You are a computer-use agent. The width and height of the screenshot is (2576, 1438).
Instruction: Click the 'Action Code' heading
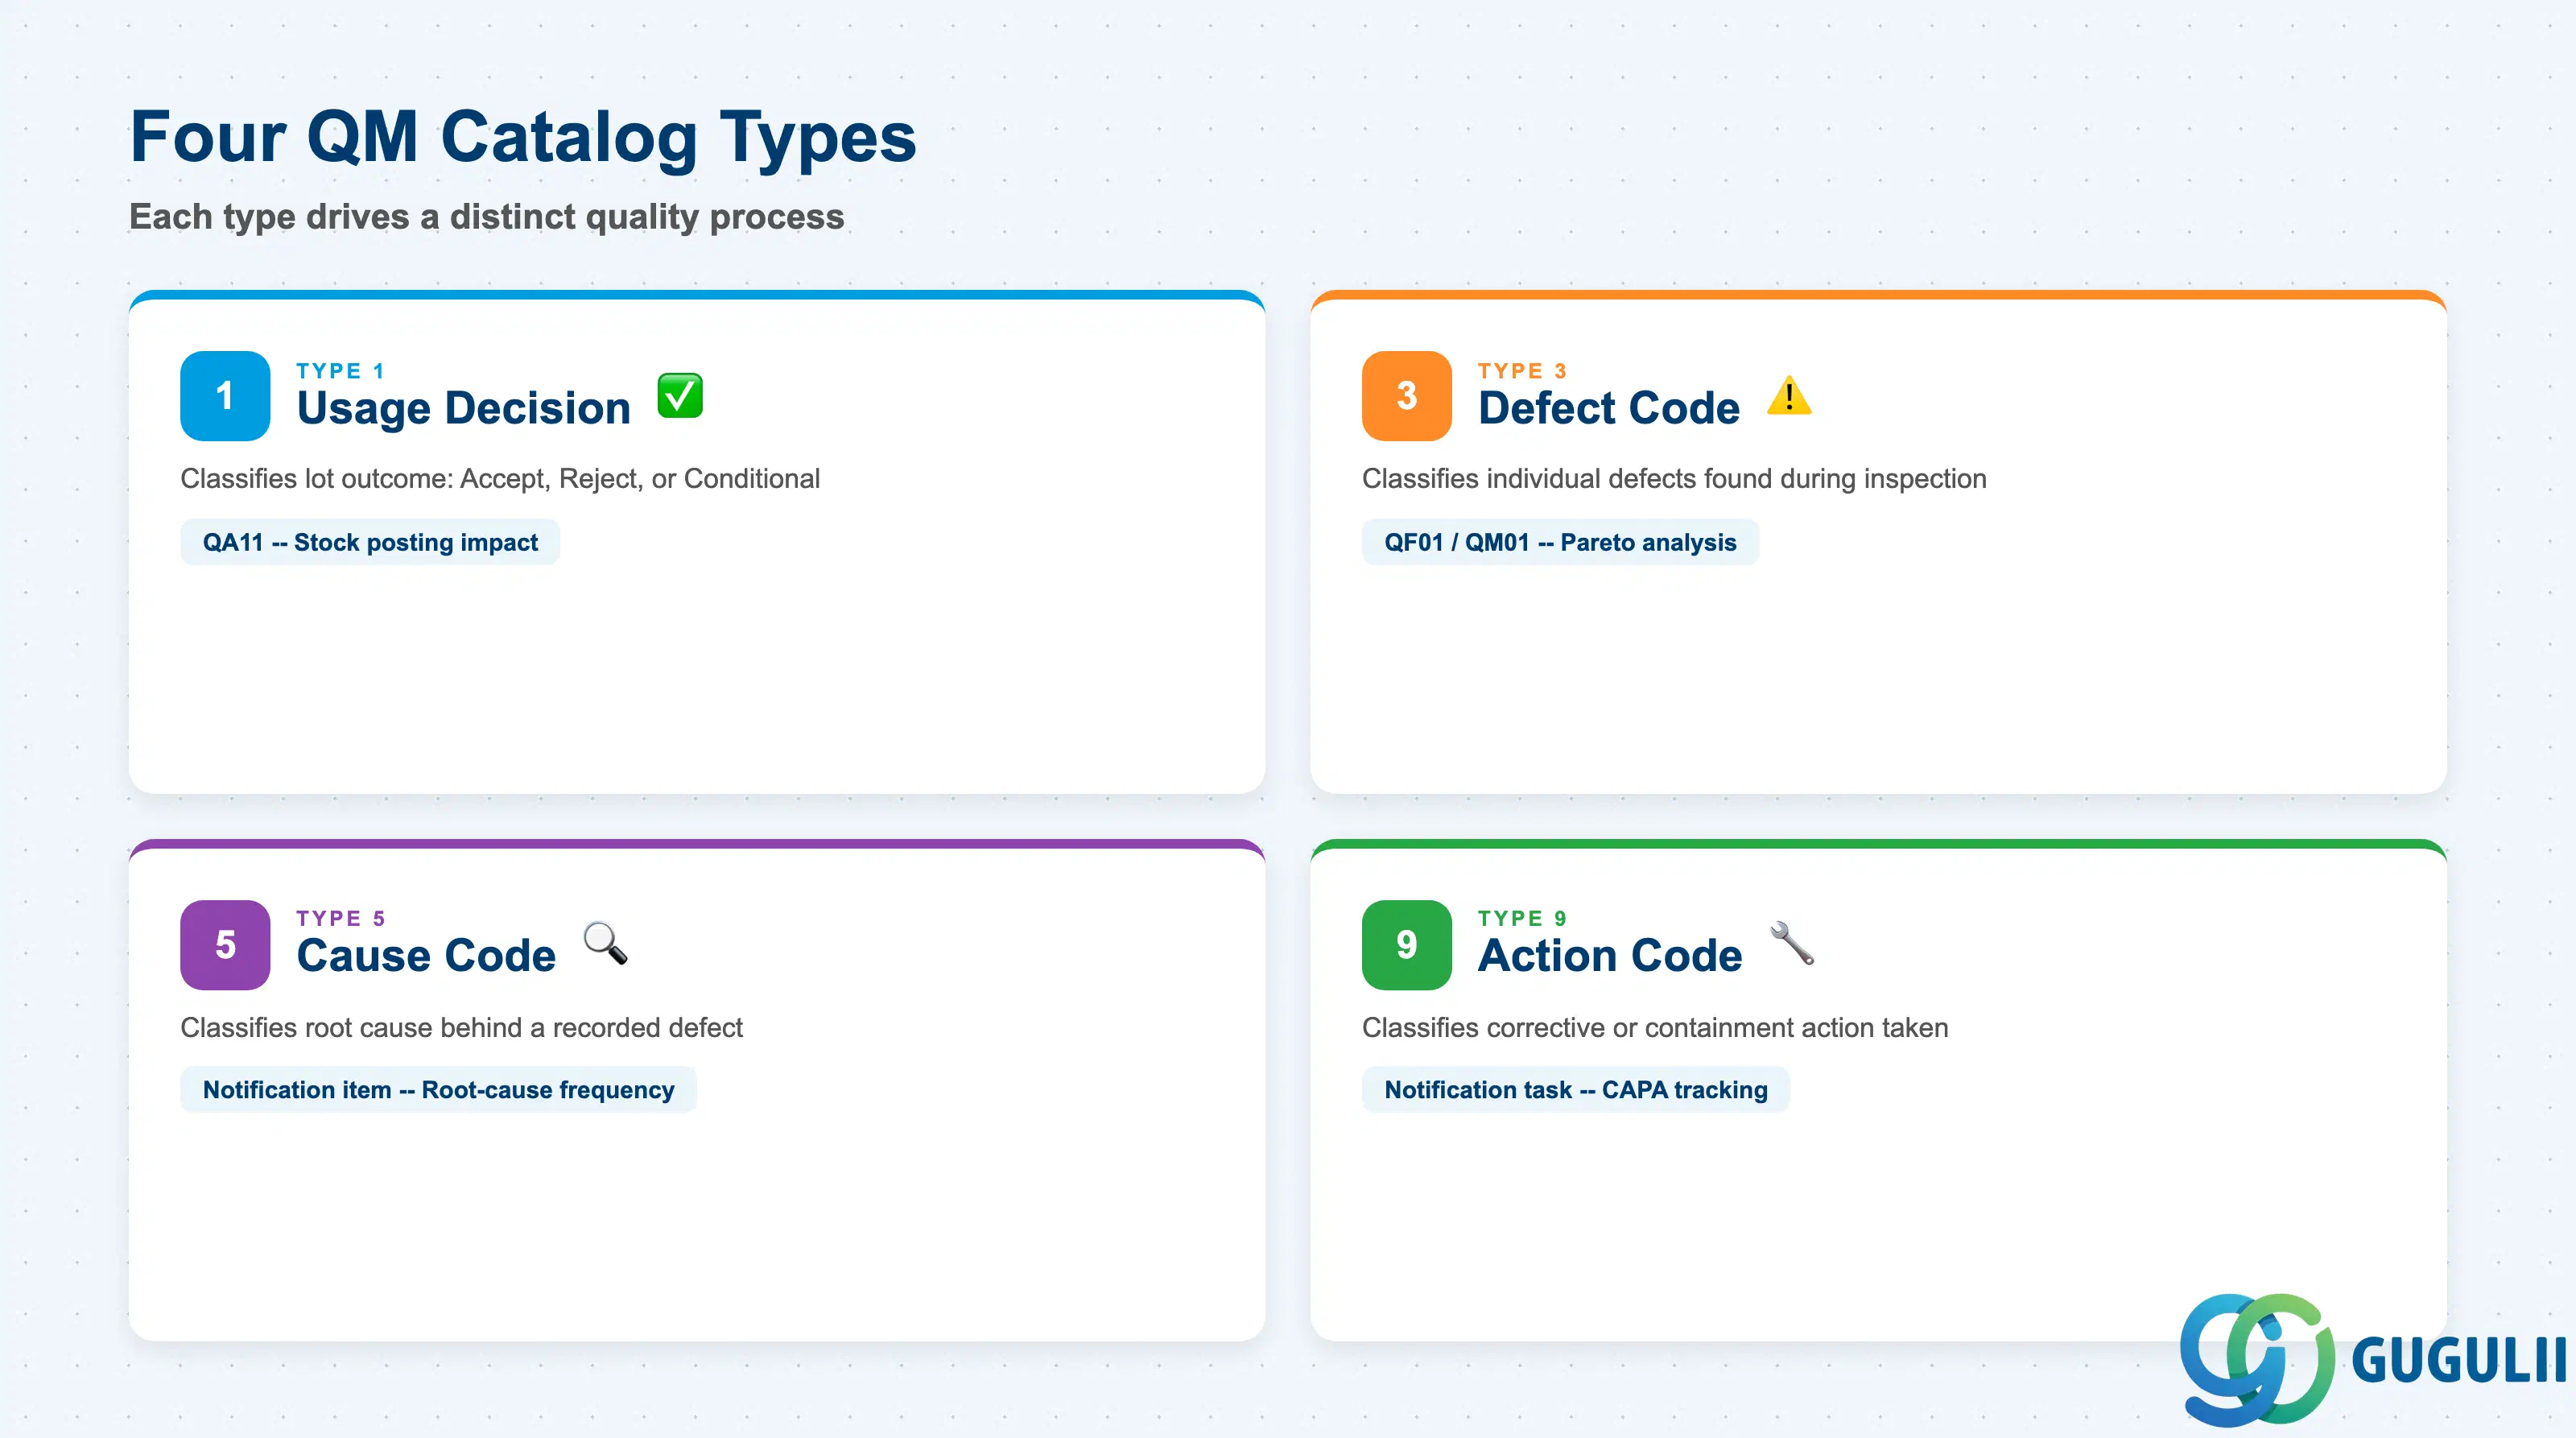(1610, 955)
